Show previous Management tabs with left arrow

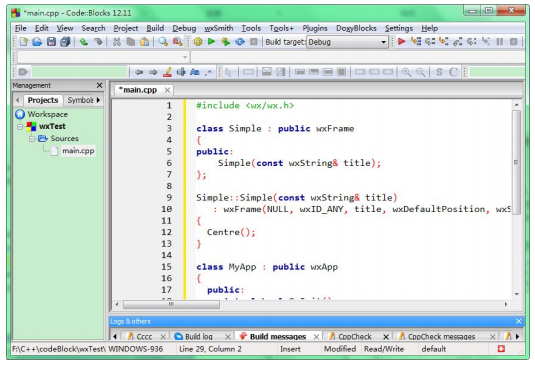[18, 100]
